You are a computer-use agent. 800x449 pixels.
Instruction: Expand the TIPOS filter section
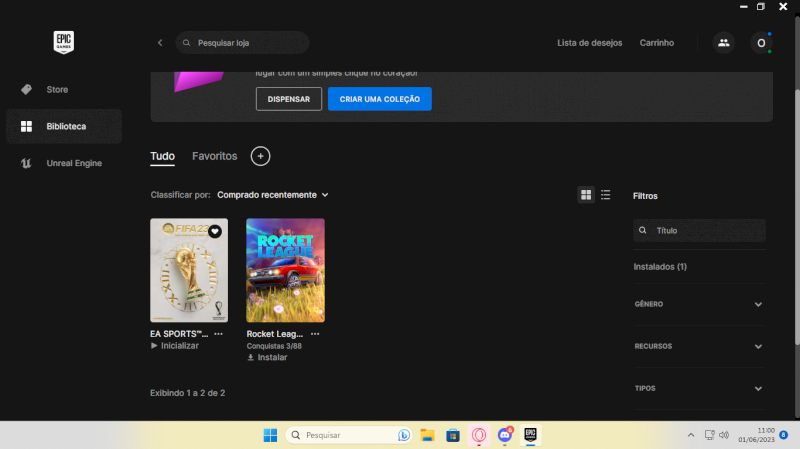[698, 388]
